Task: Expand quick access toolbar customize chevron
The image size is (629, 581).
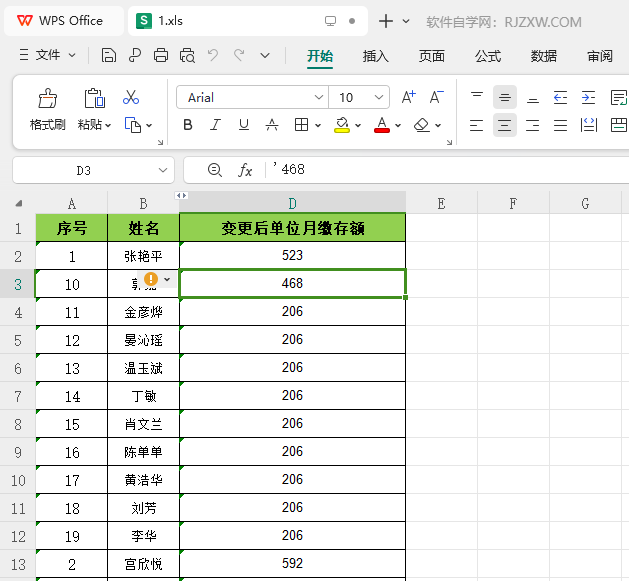Action: click(x=265, y=55)
